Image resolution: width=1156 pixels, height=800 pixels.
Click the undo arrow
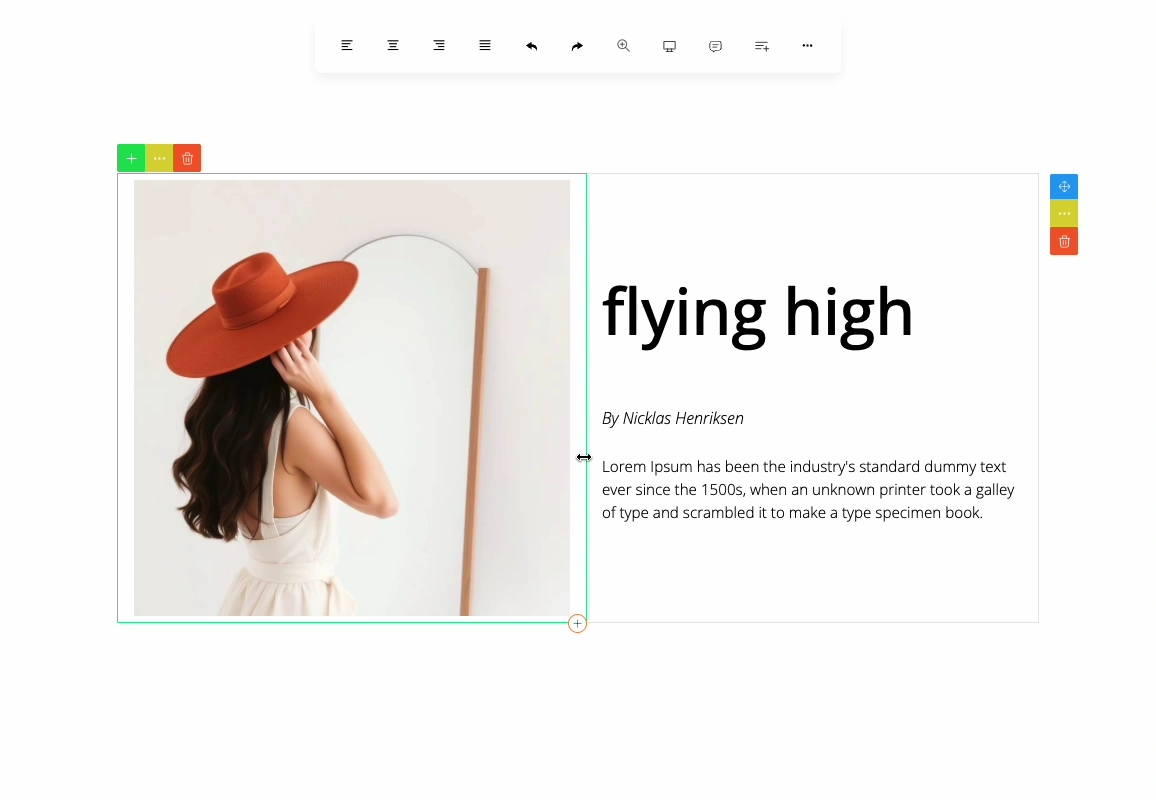[532, 46]
